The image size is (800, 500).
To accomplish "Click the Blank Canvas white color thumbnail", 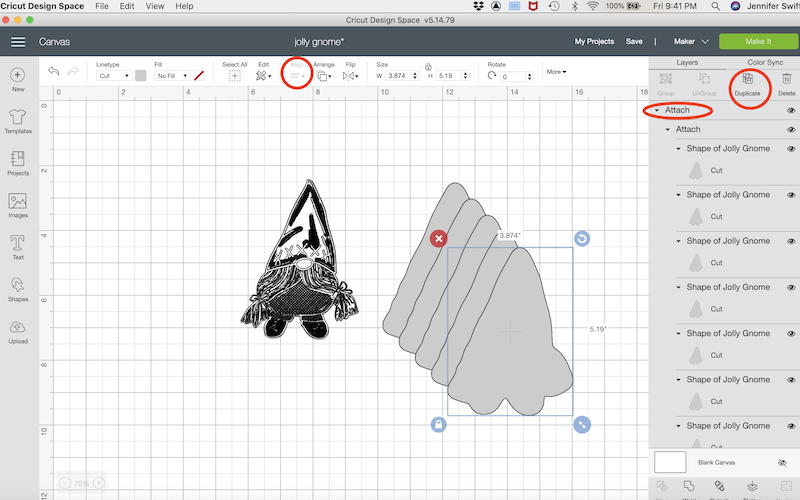I will click(x=670, y=462).
